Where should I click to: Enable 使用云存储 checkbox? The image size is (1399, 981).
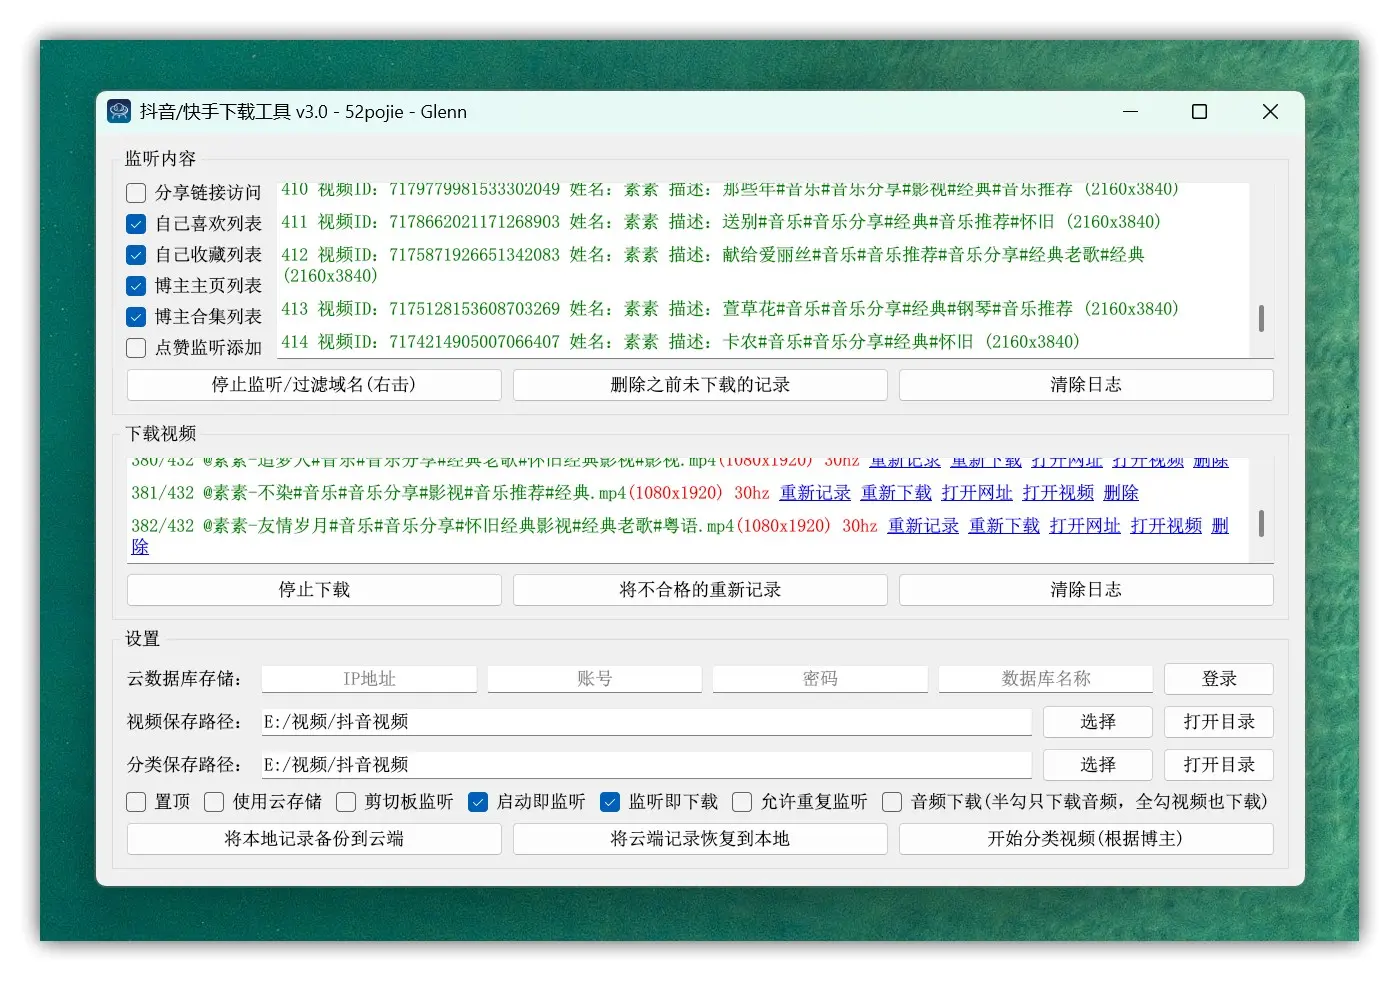point(214,802)
